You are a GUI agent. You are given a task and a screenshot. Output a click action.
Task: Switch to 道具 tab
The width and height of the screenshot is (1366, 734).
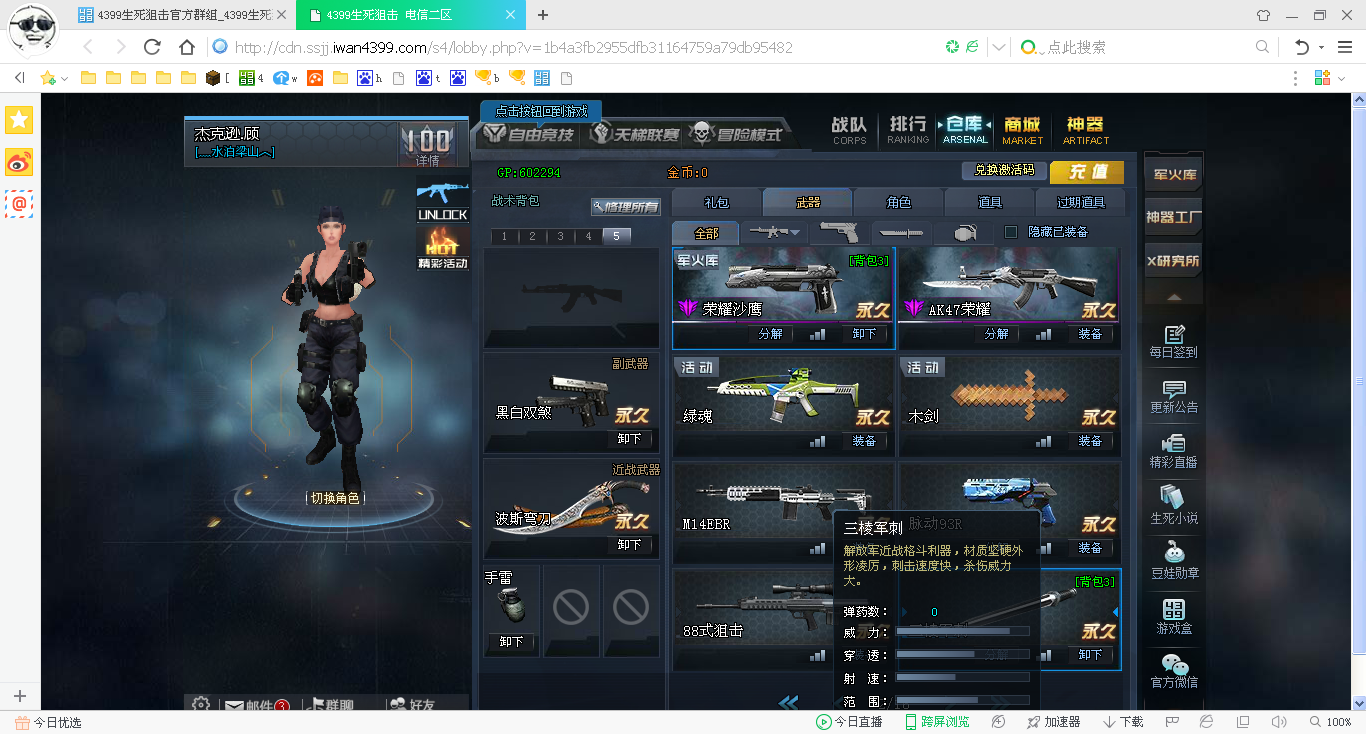[990, 202]
